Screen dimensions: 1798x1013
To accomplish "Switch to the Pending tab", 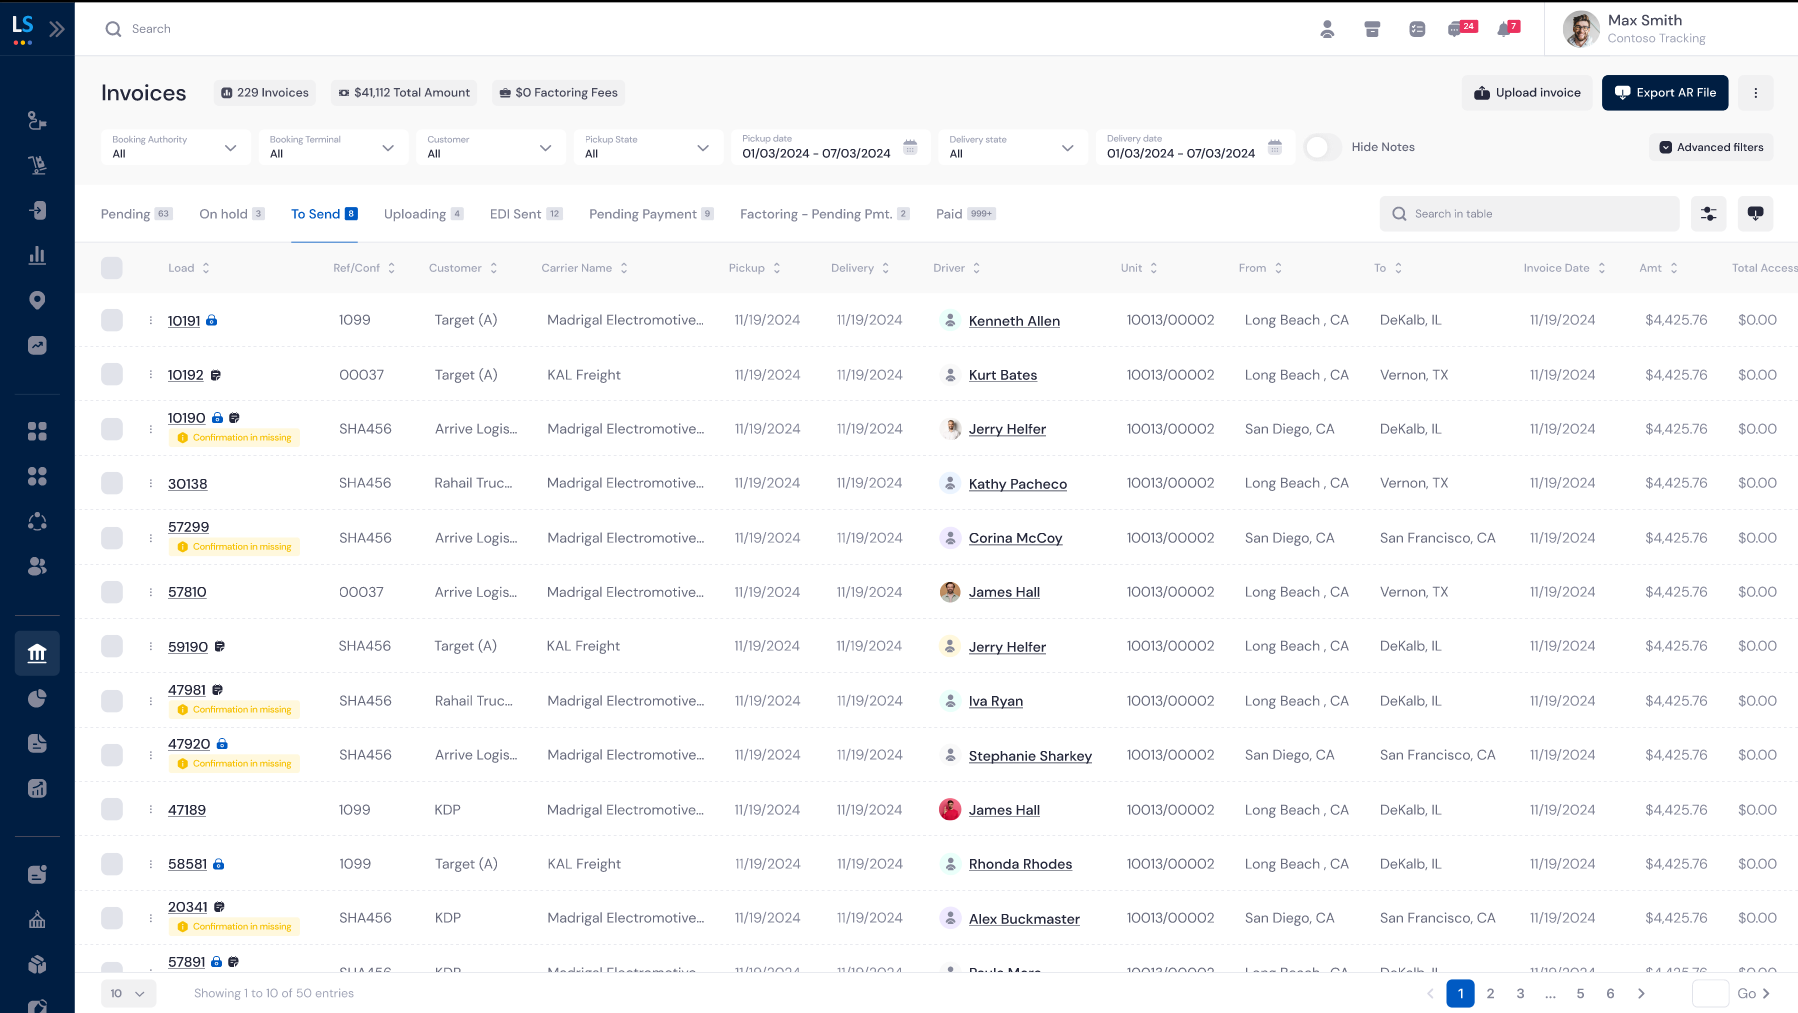I will pos(137,214).
